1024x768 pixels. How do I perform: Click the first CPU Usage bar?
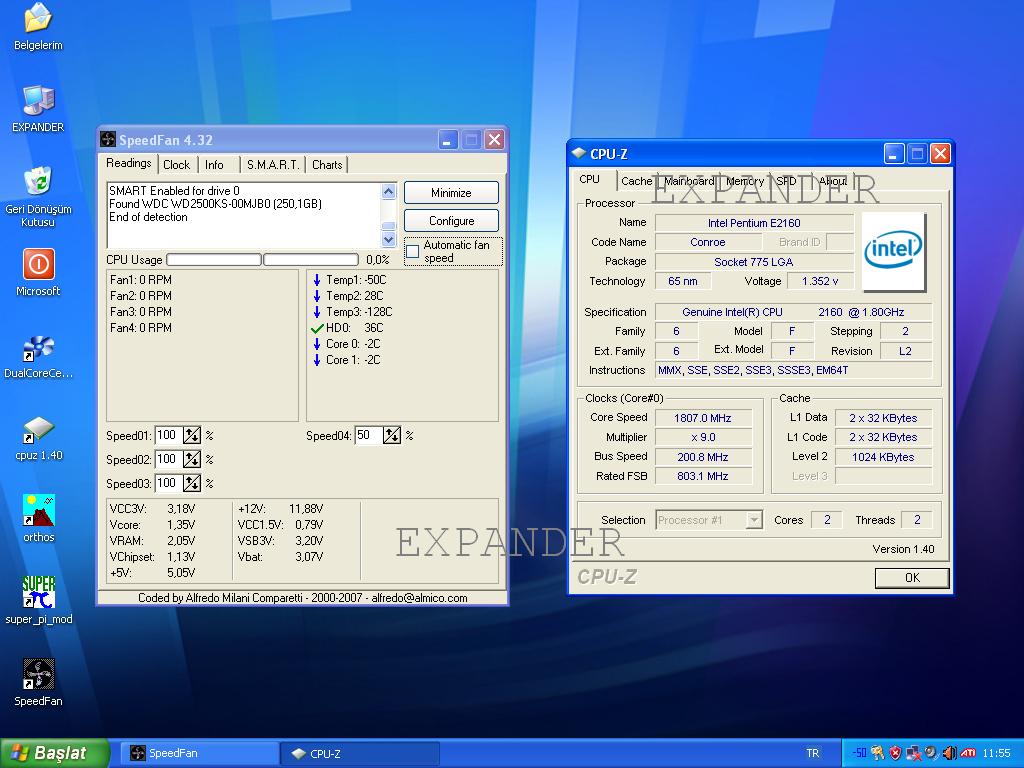point(214,260)
